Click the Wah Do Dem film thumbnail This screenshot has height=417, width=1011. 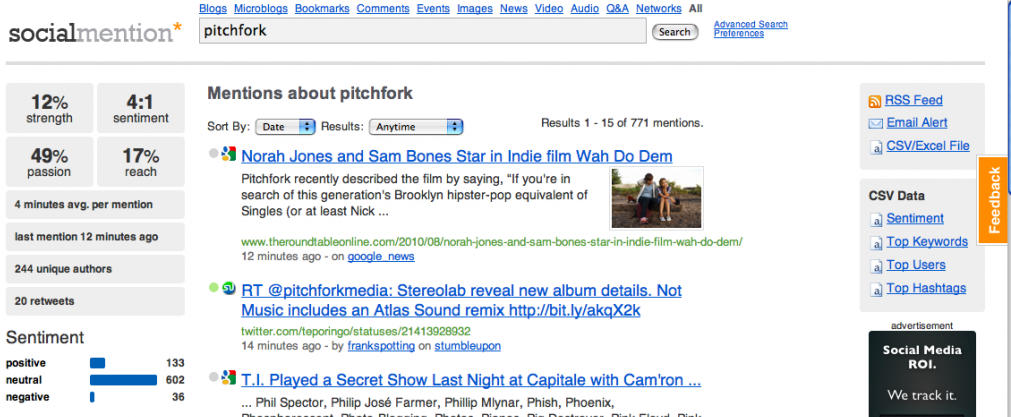click(656, 198)
